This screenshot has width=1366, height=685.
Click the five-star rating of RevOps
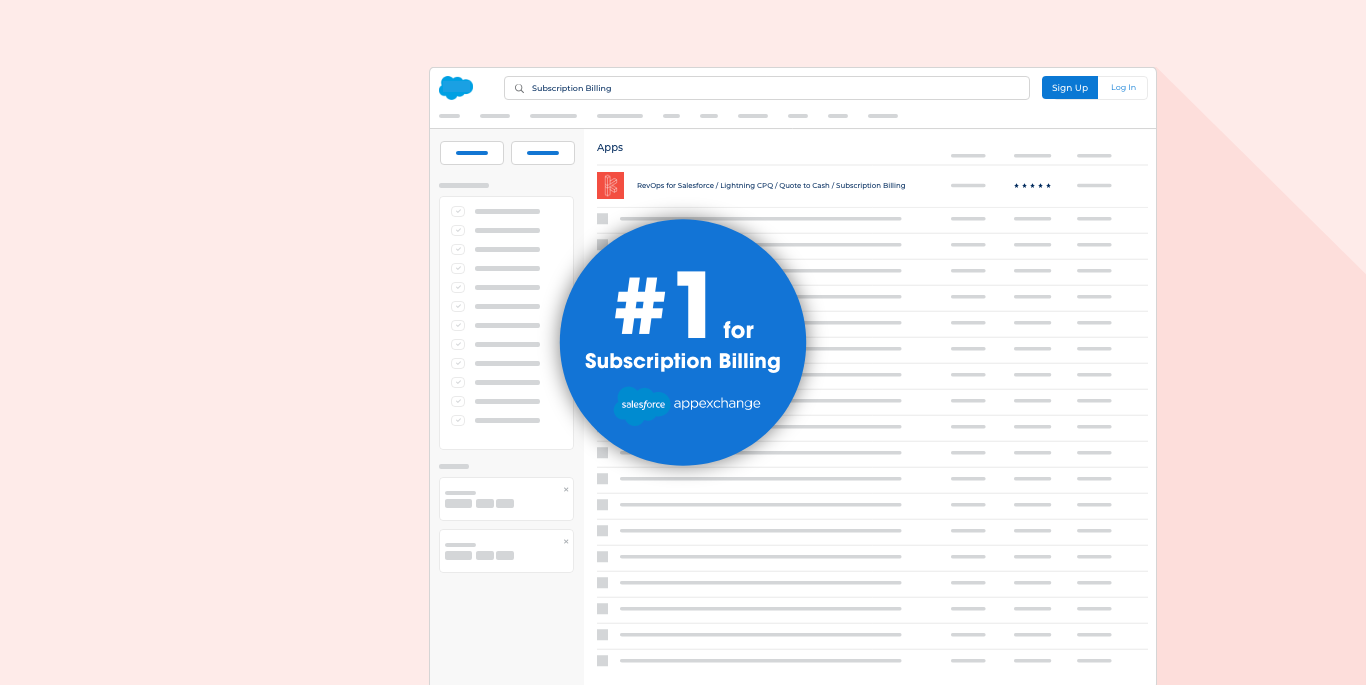click(1032, 186)
